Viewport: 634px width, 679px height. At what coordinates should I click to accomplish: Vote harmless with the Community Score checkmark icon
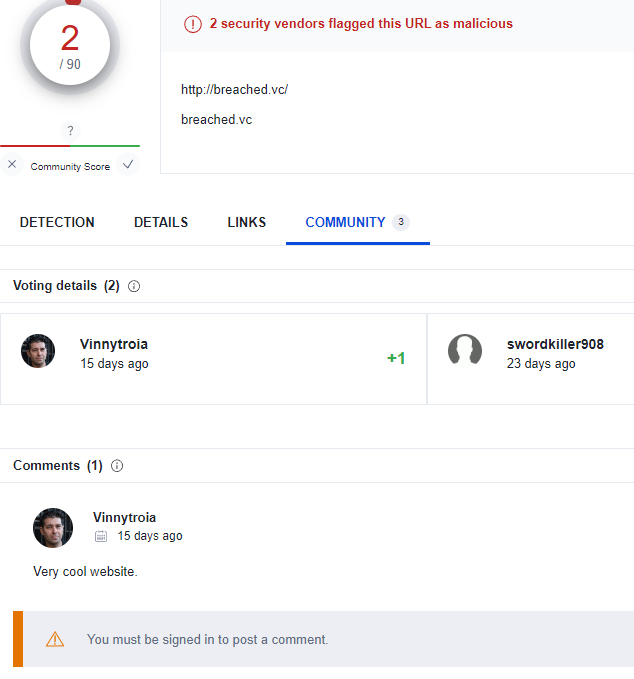pyautogui.click(x=128, y=165)
